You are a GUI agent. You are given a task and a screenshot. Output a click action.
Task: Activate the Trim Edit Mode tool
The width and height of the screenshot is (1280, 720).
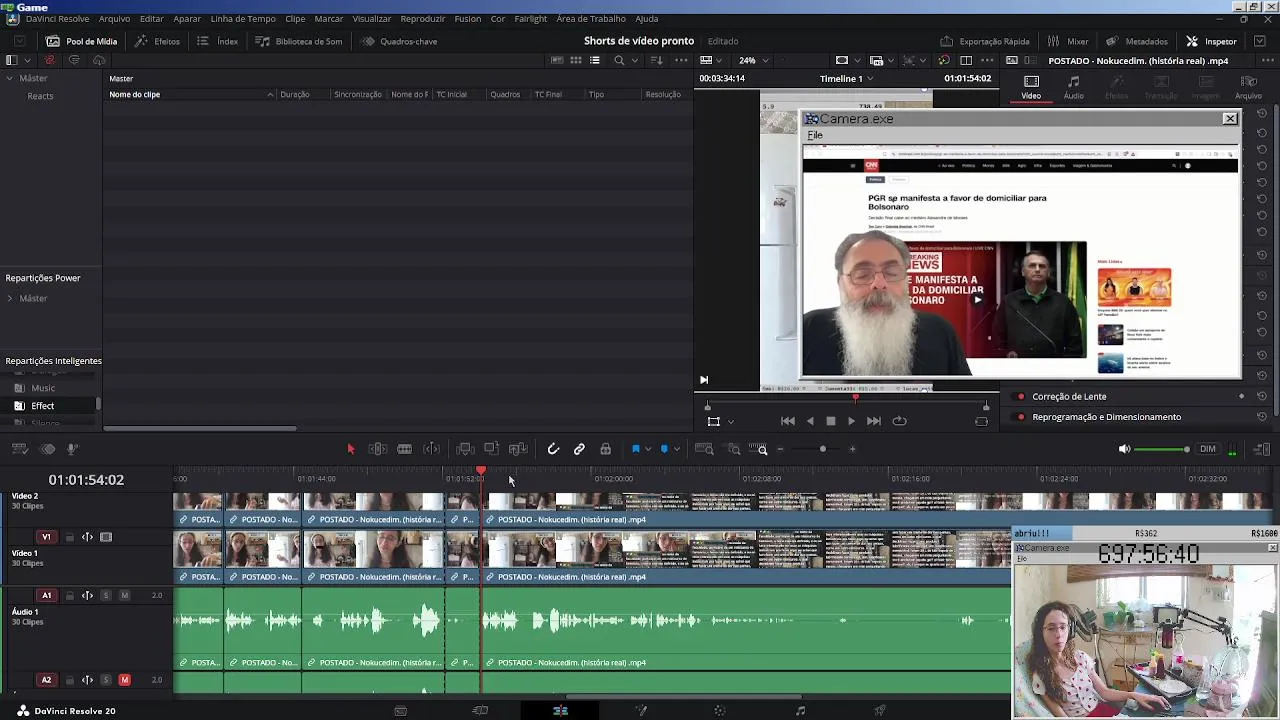(377, 449)
